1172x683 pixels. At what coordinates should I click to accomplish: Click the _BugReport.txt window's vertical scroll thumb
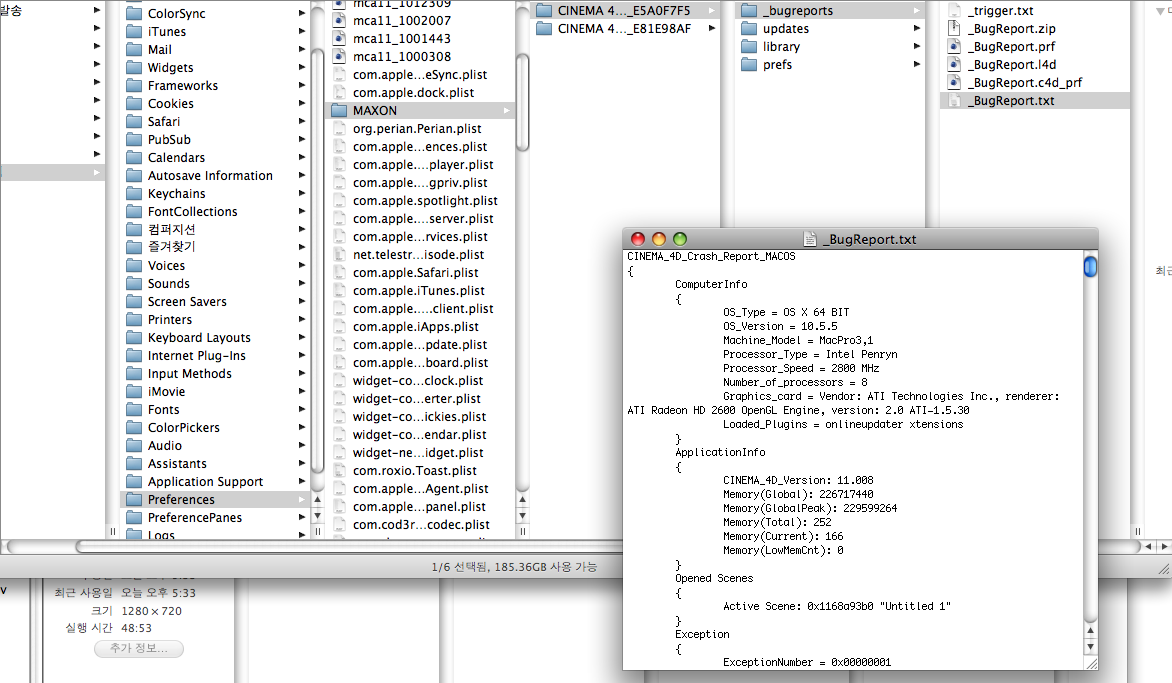pyautogui.click(x=1091, y=266)
